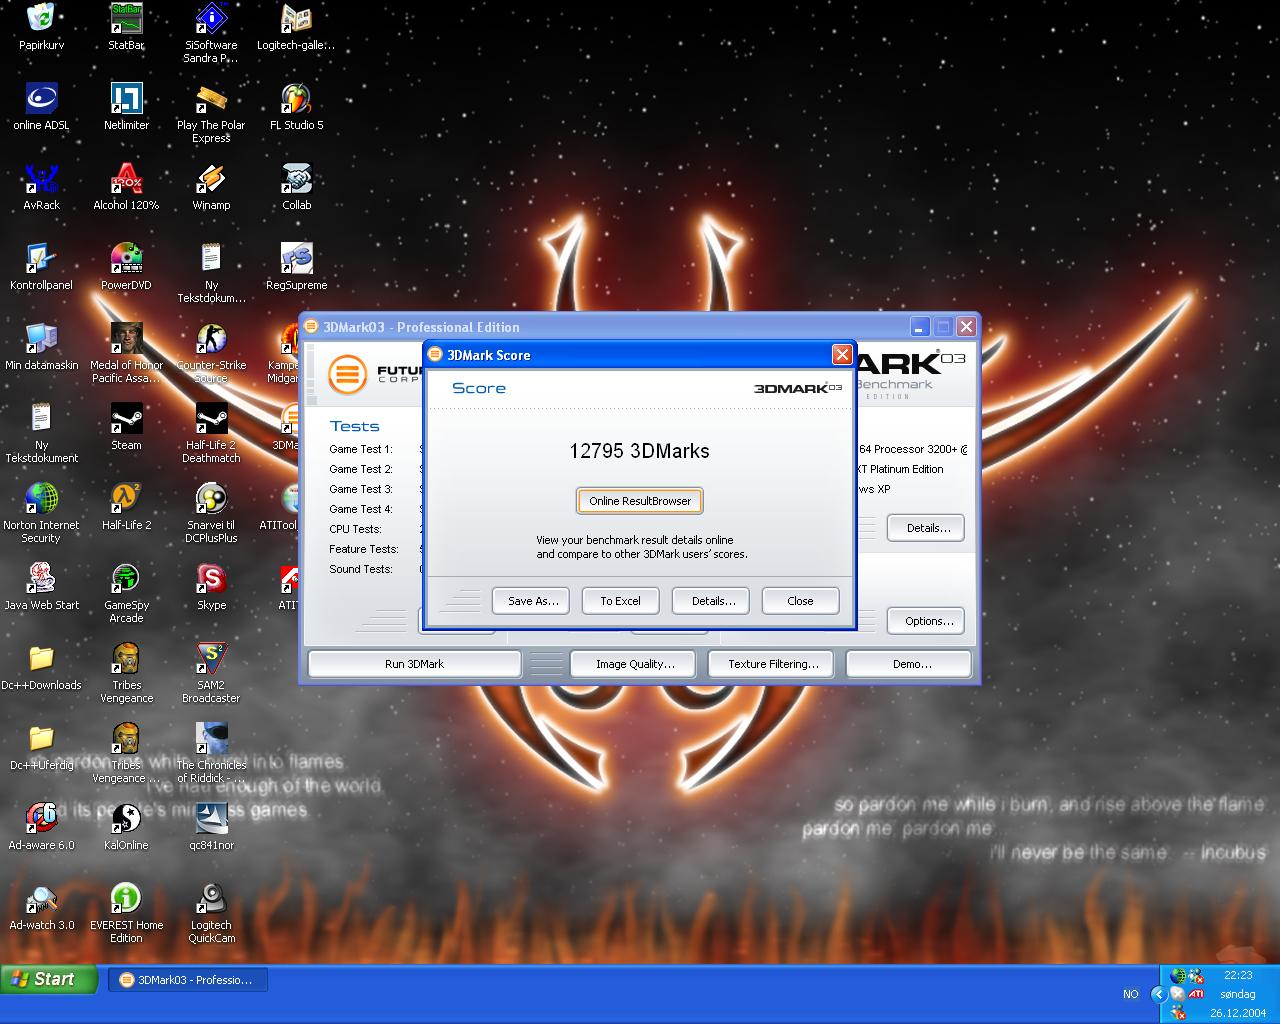This screenshot has width=1280, height=1024.
Task: Launch PowerDVD desktop icon
Action: point(126,266)
